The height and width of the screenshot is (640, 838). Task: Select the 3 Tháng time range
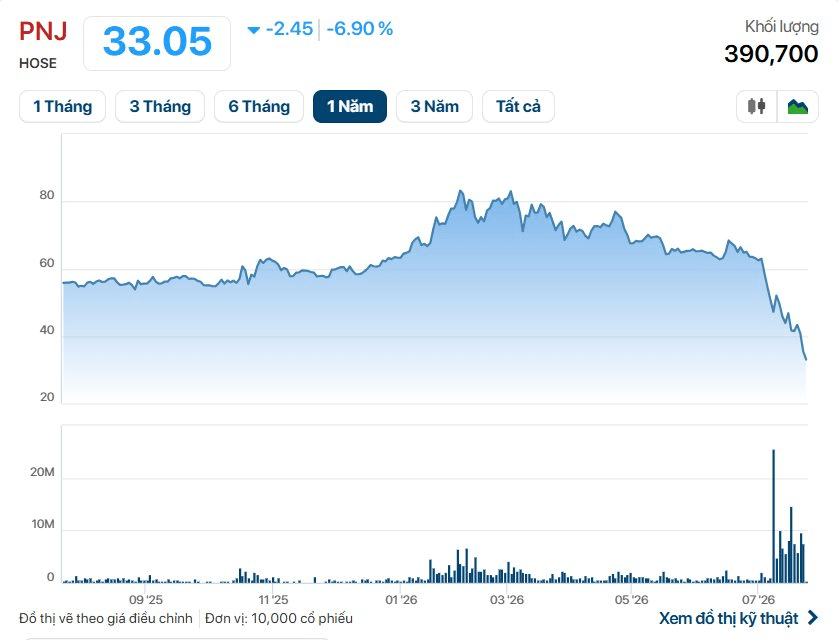160,106
